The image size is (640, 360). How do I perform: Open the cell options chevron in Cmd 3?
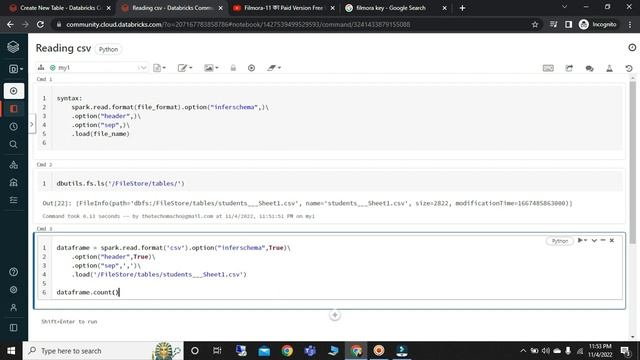pyautogui.click(x=594, y=240)
